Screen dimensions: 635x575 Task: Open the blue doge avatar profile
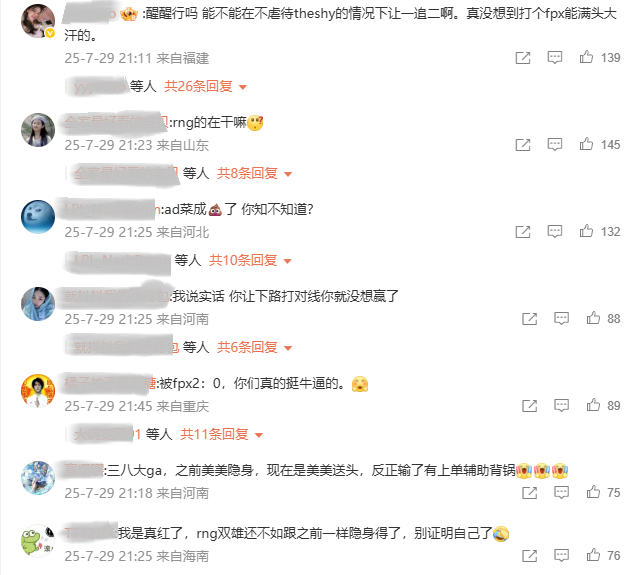[38, 217]
